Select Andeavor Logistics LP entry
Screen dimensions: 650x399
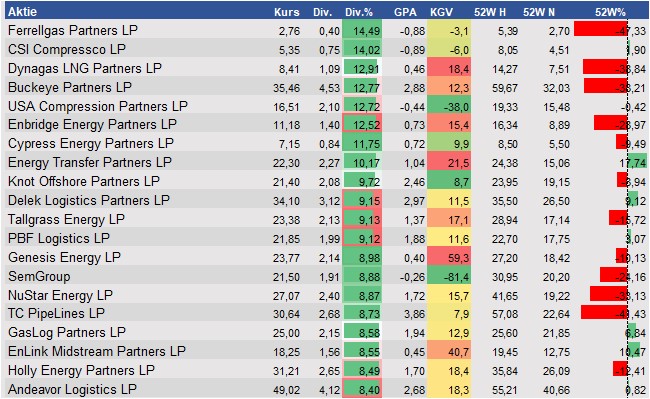click(x=72, y=389)
